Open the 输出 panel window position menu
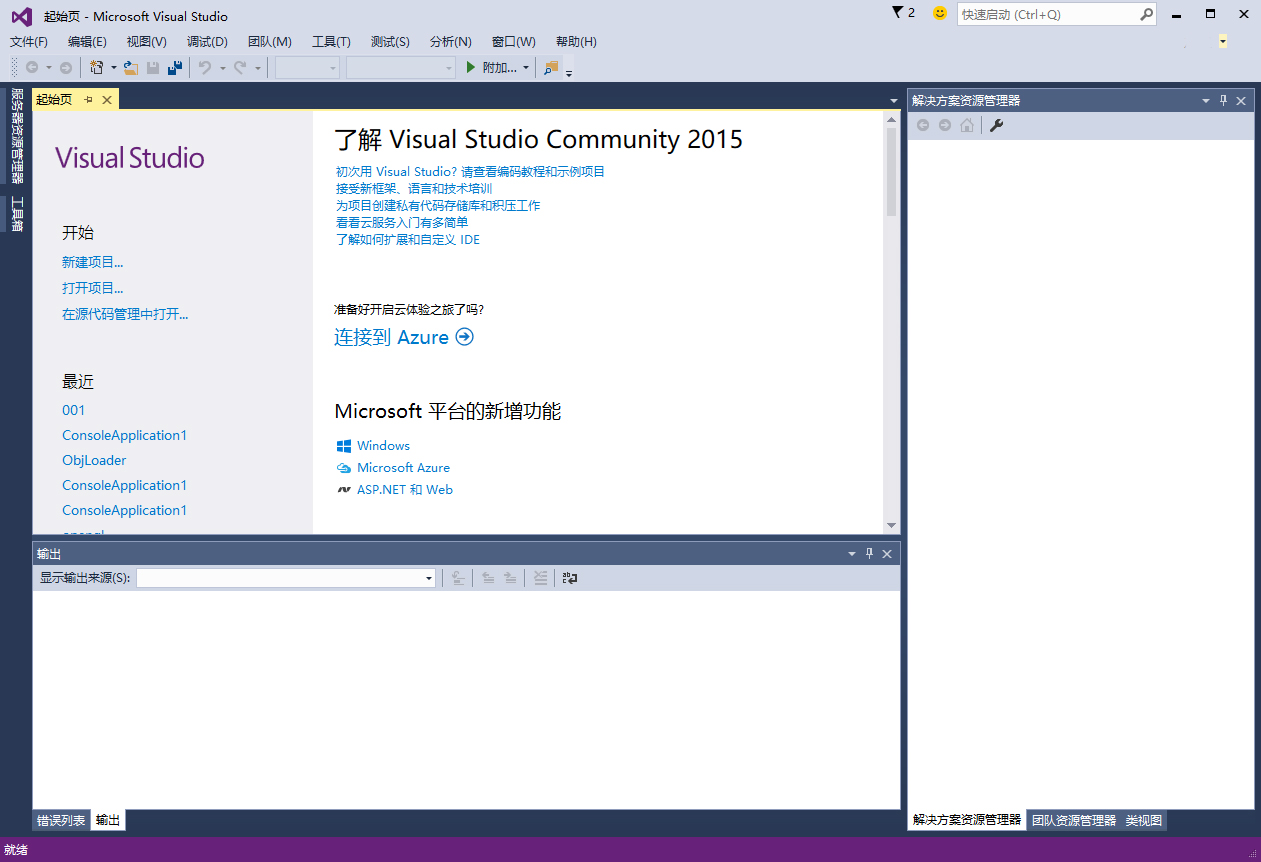The height and width of the screenshot is (862, 1261). (852, 553)
